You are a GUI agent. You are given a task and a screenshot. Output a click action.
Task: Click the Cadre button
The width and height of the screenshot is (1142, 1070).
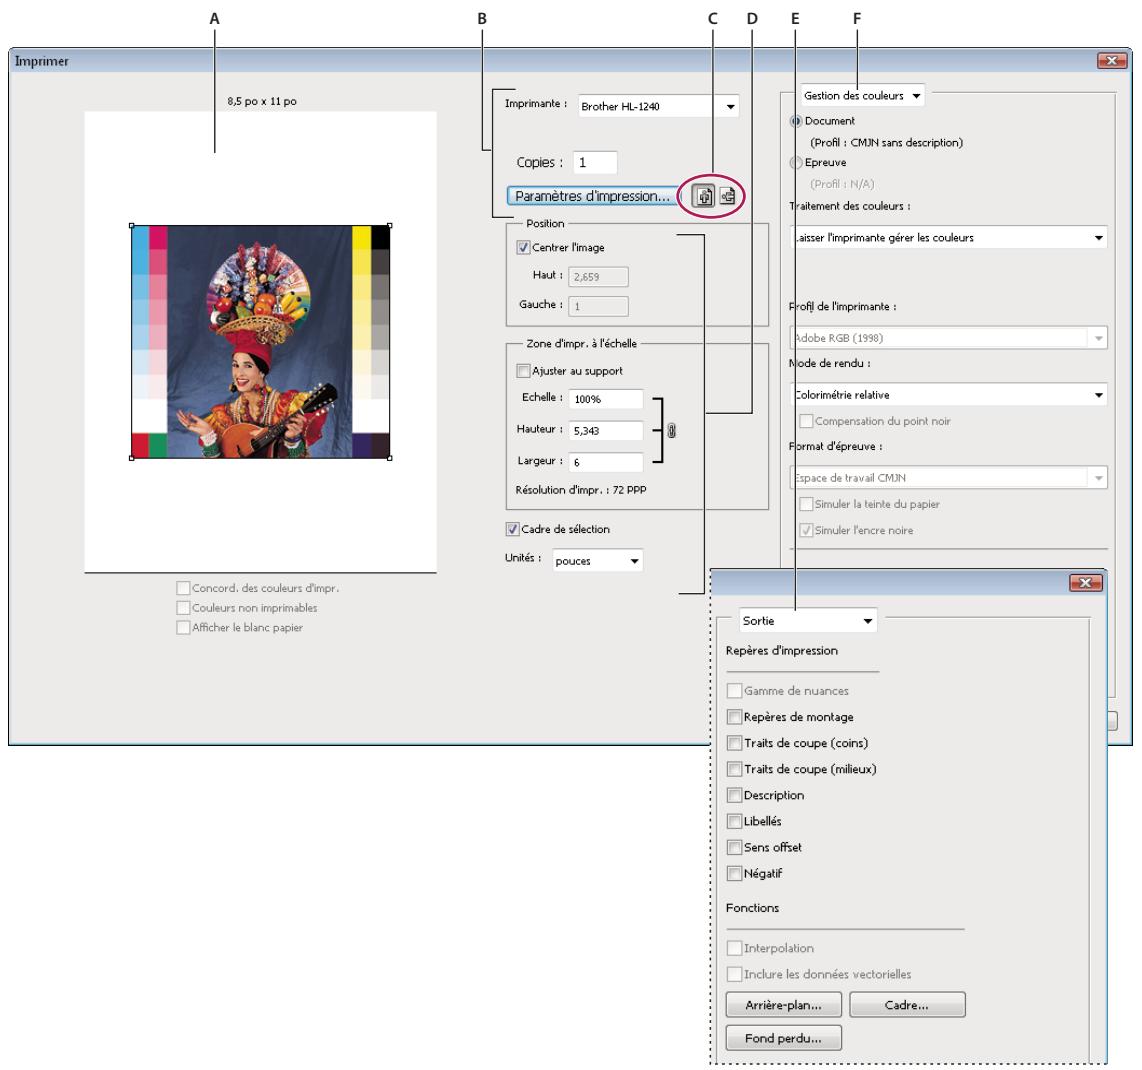[907, 1004]
